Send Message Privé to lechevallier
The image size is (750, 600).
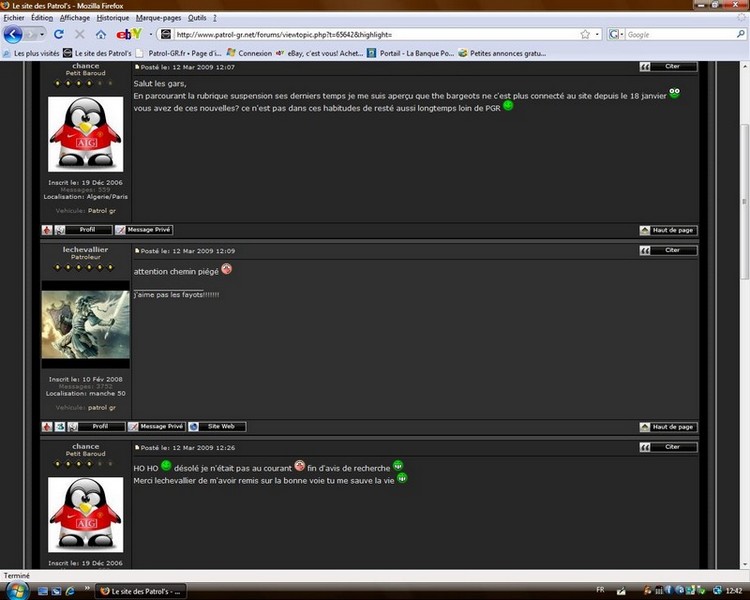(156, 427)
